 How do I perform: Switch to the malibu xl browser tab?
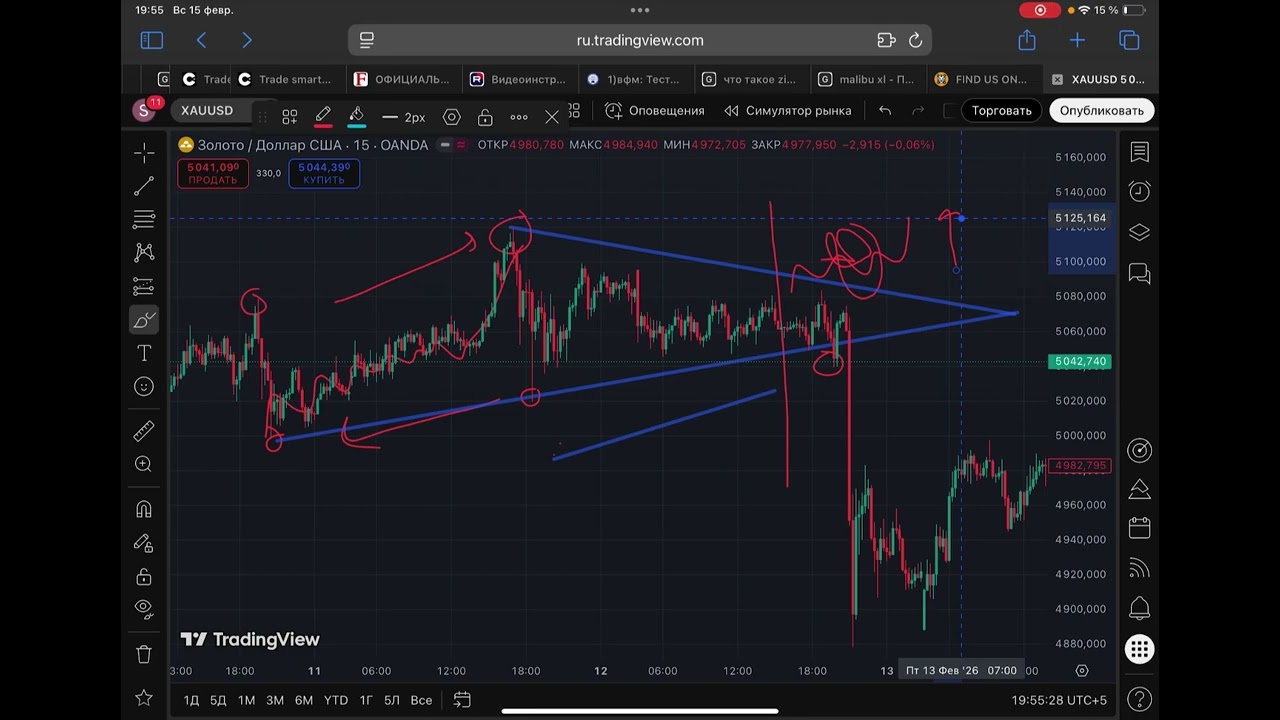coord(866,79)
